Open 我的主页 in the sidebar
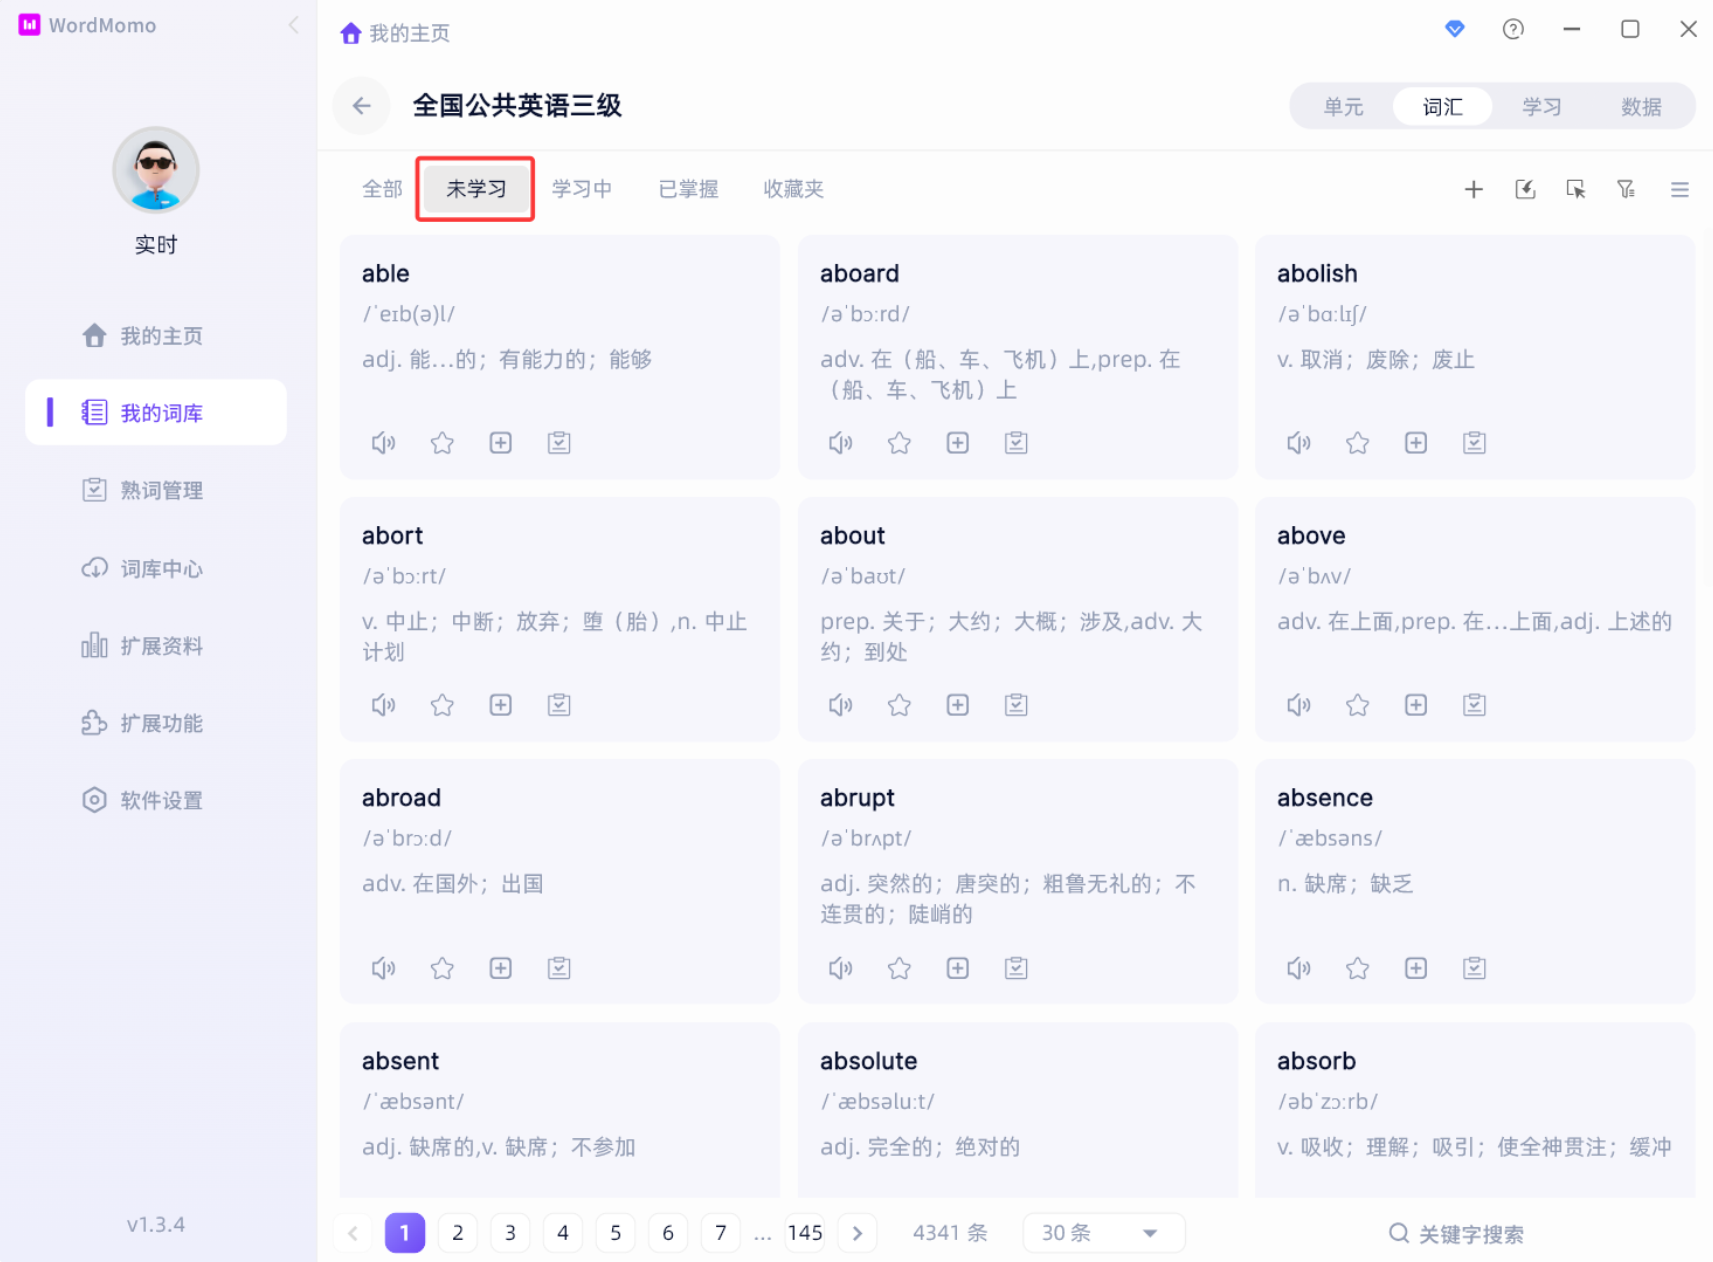This screenshot has width=1713, height=1262. (x=156, y=336)
